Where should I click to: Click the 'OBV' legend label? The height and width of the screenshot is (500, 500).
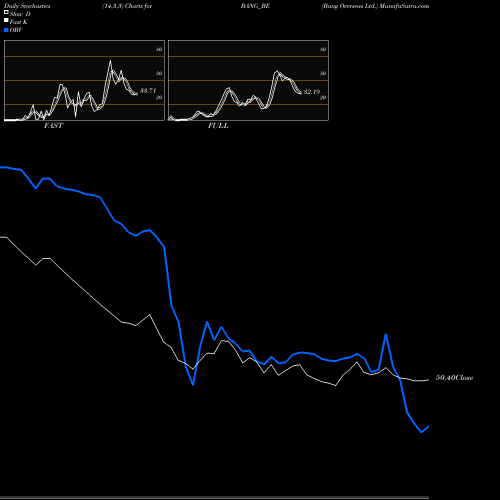(16, 30)
